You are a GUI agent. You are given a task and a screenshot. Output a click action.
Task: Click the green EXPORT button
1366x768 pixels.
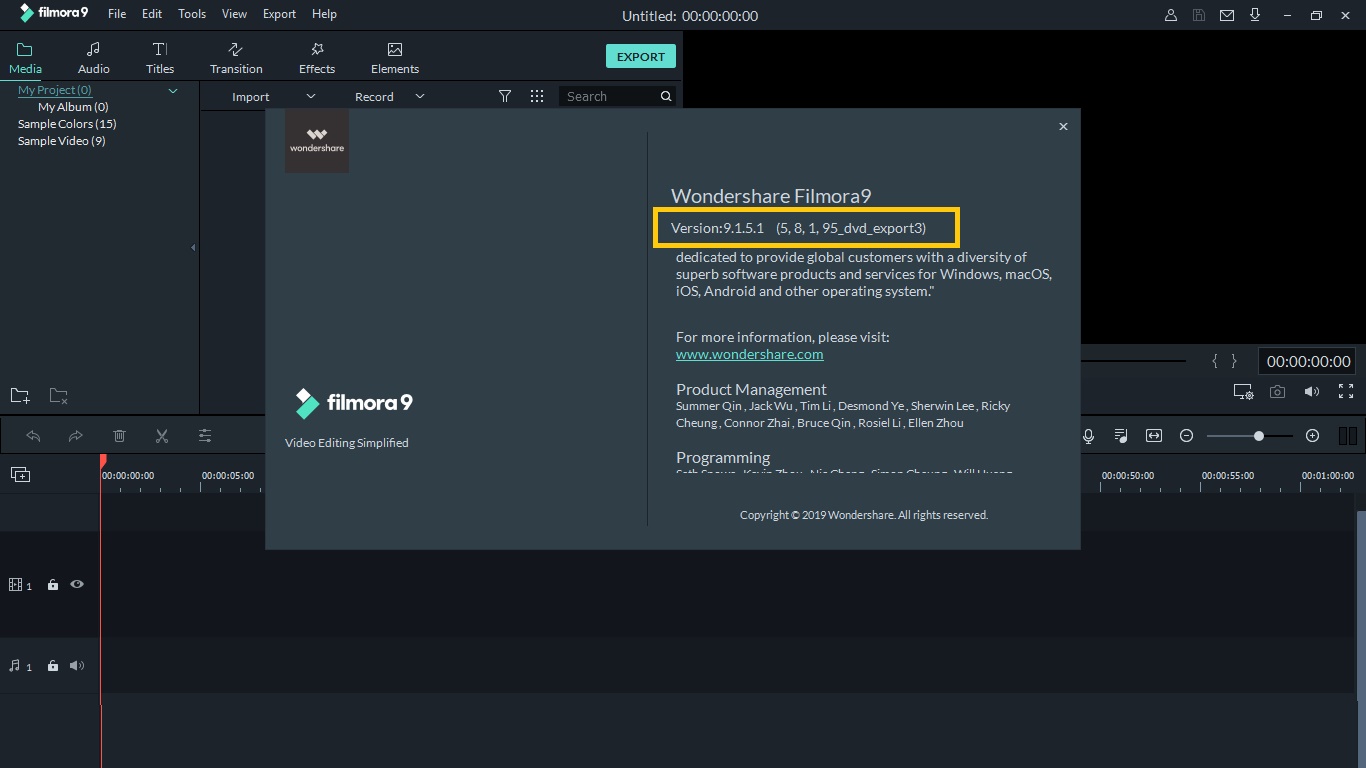tap(641, 57)
